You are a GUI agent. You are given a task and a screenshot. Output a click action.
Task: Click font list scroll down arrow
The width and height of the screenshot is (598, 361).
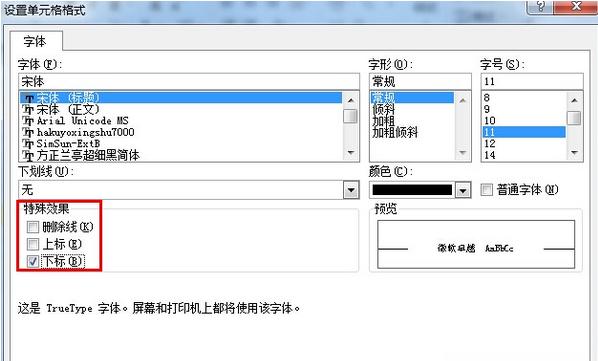point(350,153)
